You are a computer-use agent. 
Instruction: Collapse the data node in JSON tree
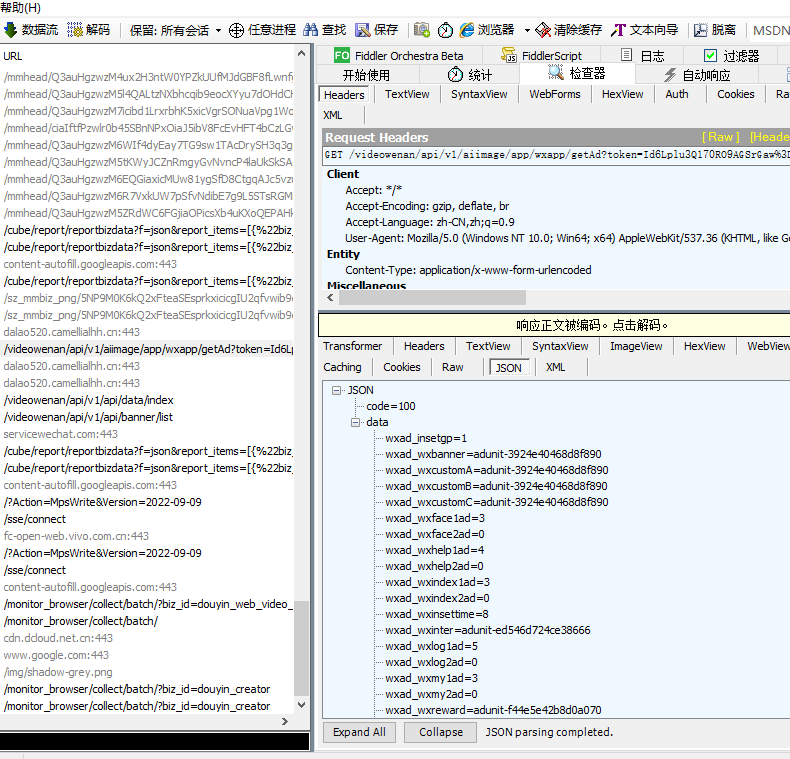point(356,422)
